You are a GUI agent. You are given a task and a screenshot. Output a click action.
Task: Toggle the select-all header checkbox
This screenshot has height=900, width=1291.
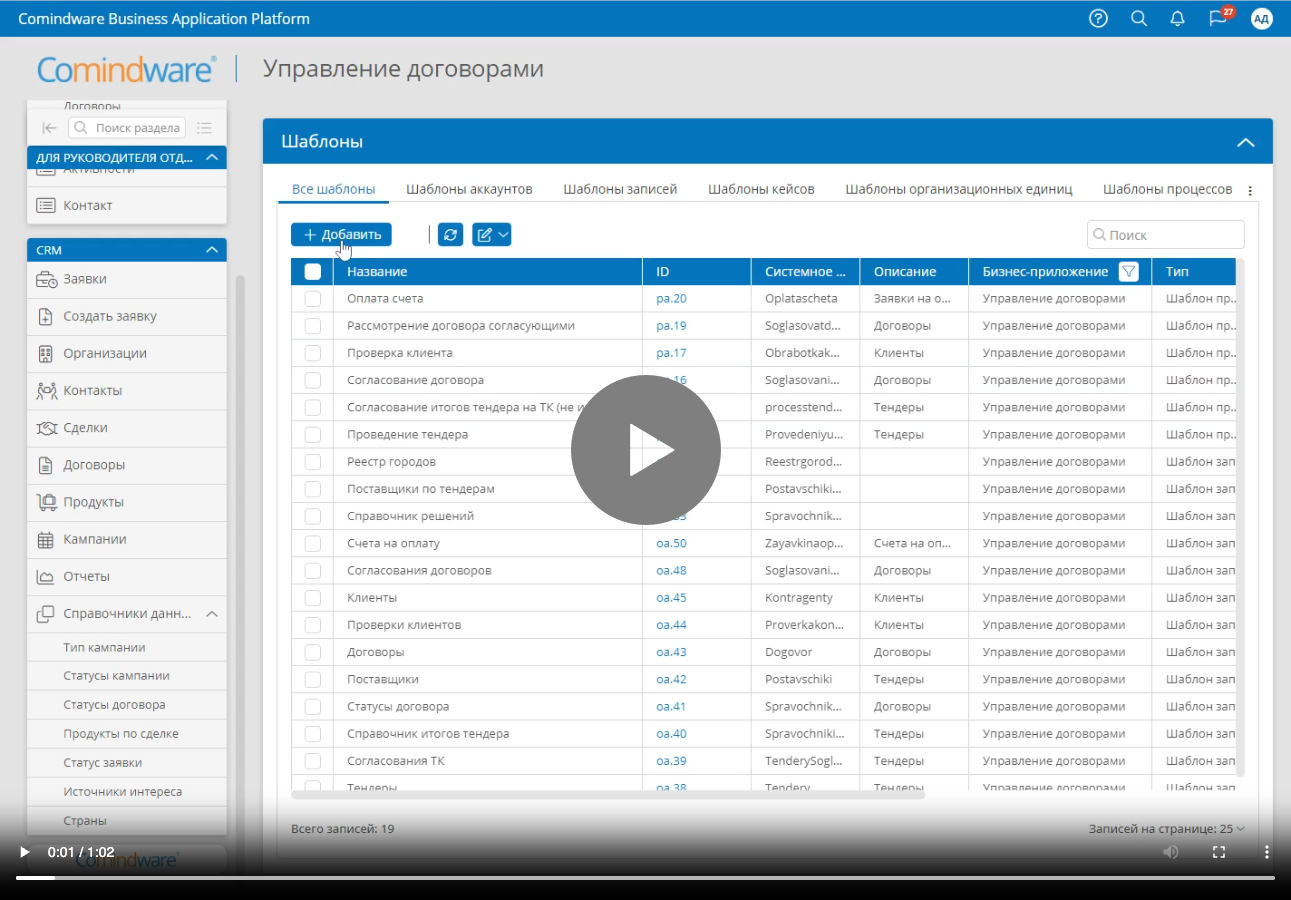pyautogui.click(x=313, y=271)
